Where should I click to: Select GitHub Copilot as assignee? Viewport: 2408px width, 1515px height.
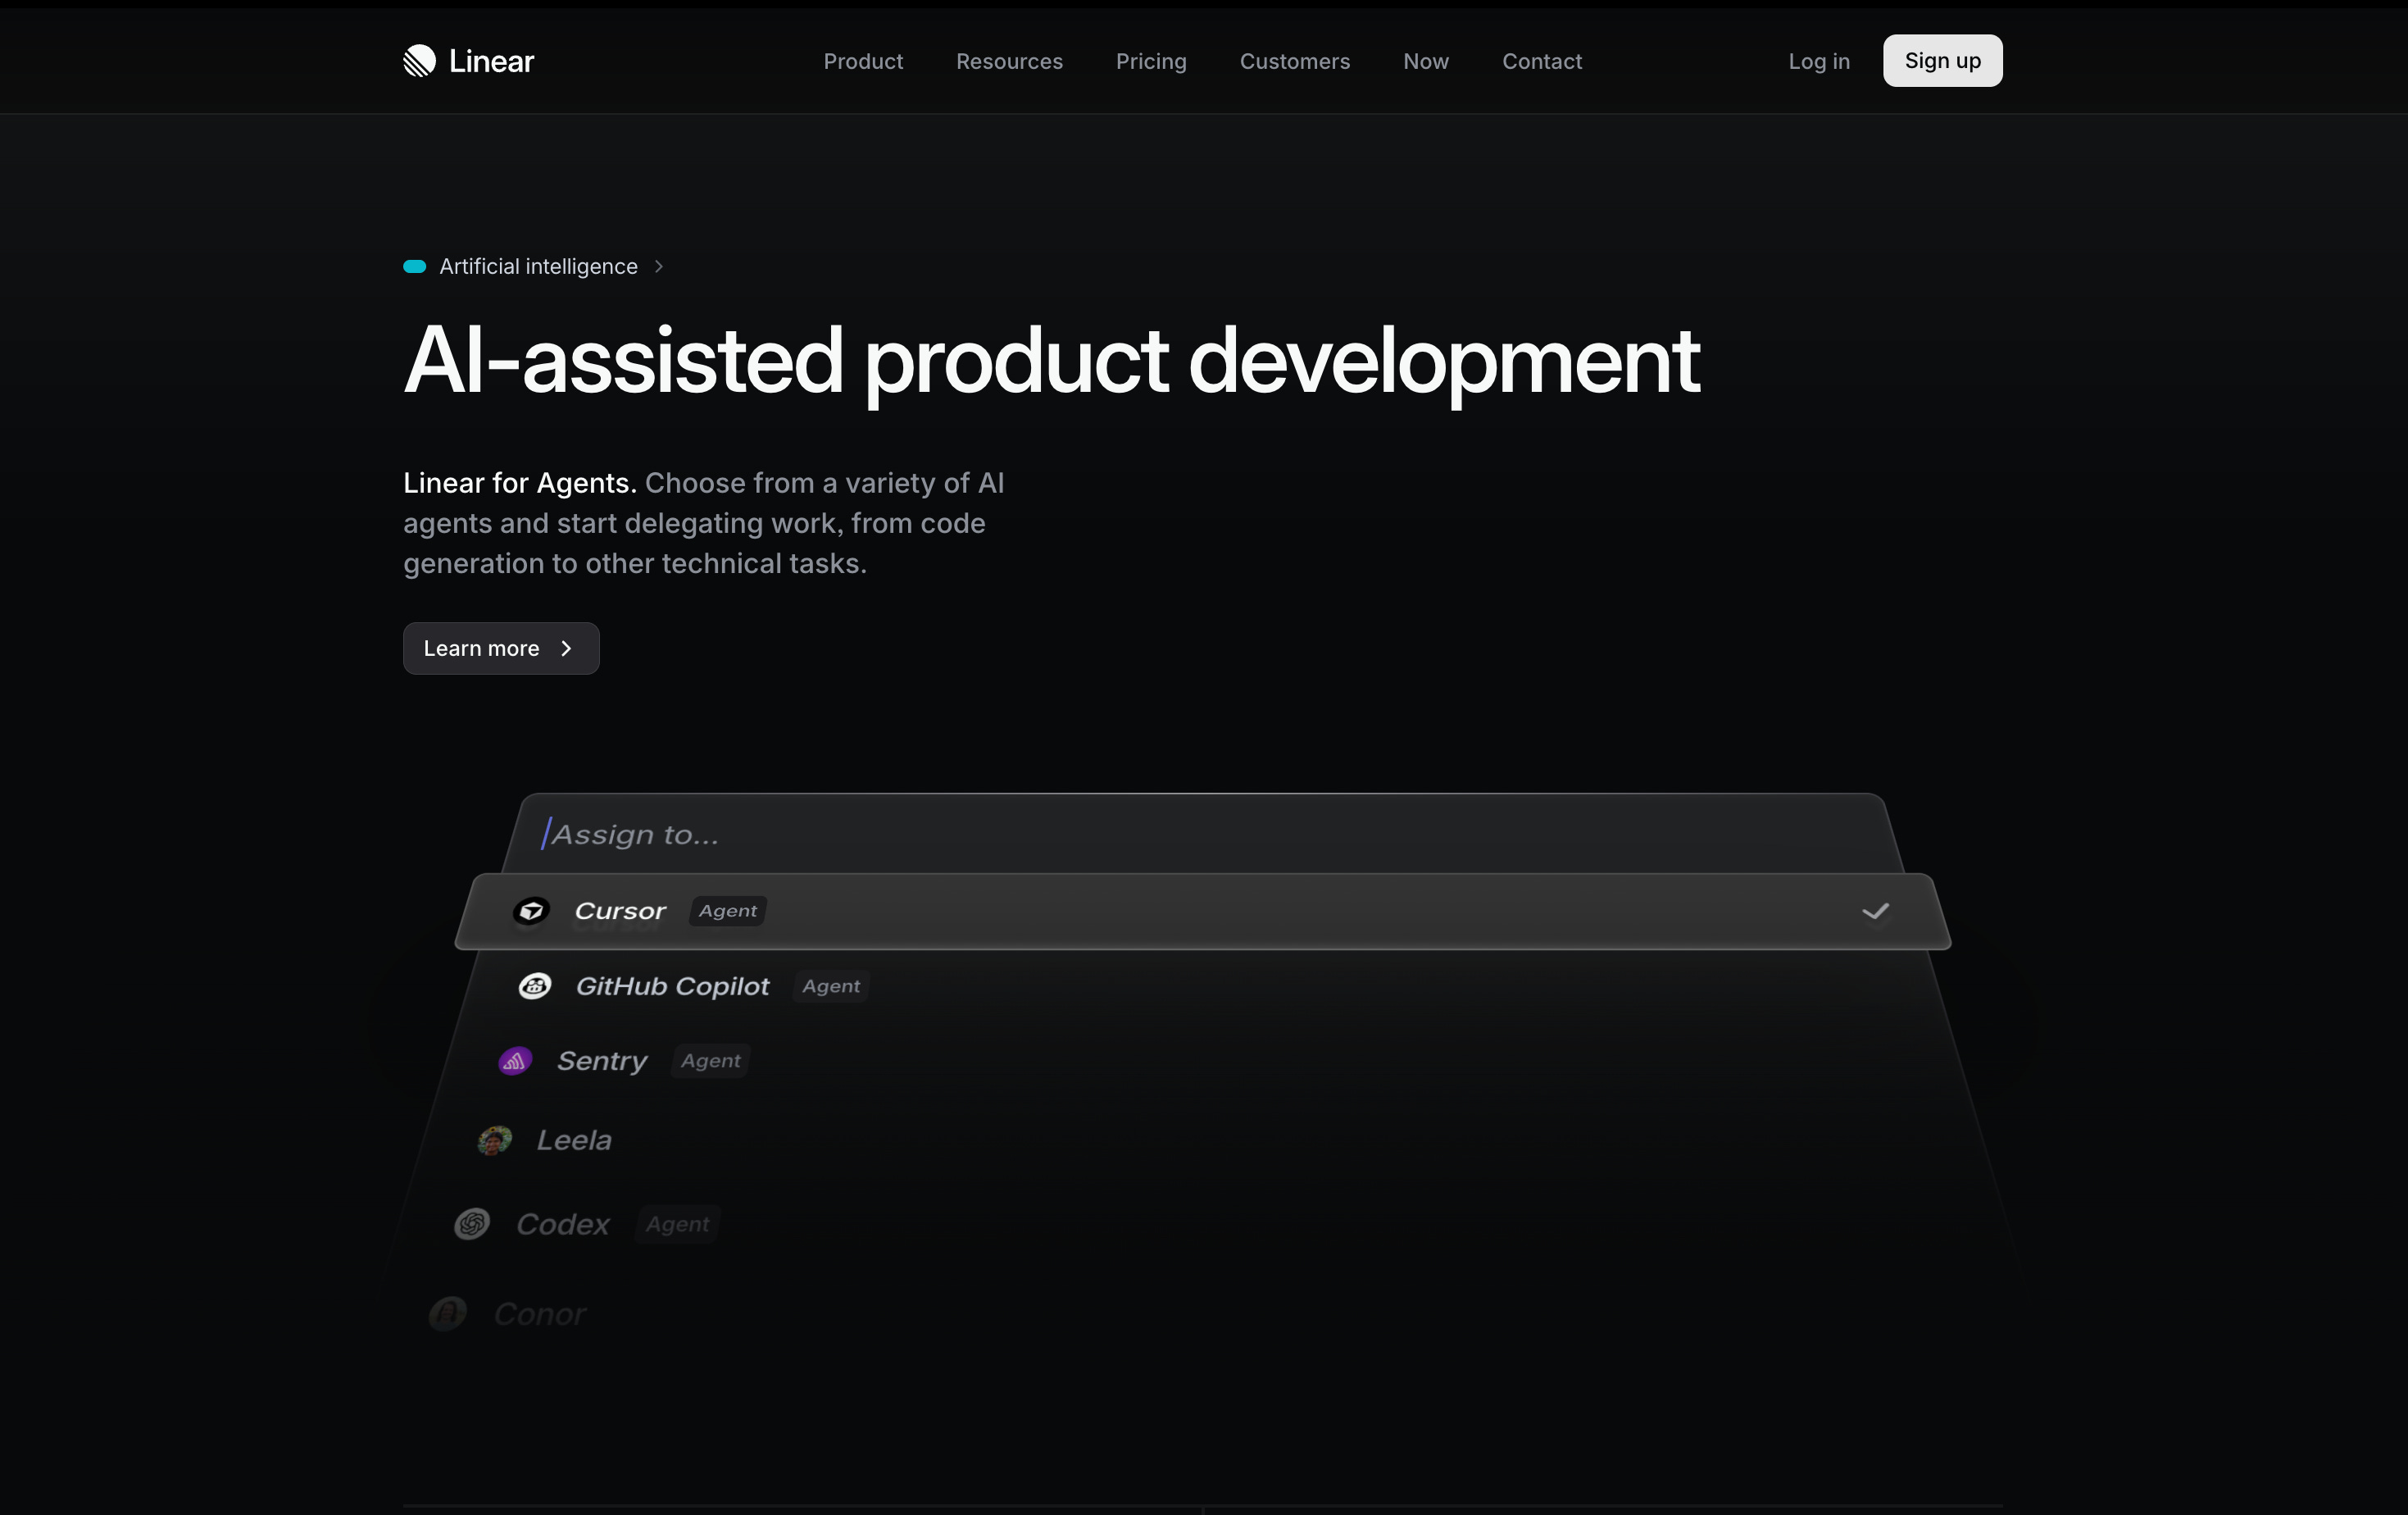672,987
